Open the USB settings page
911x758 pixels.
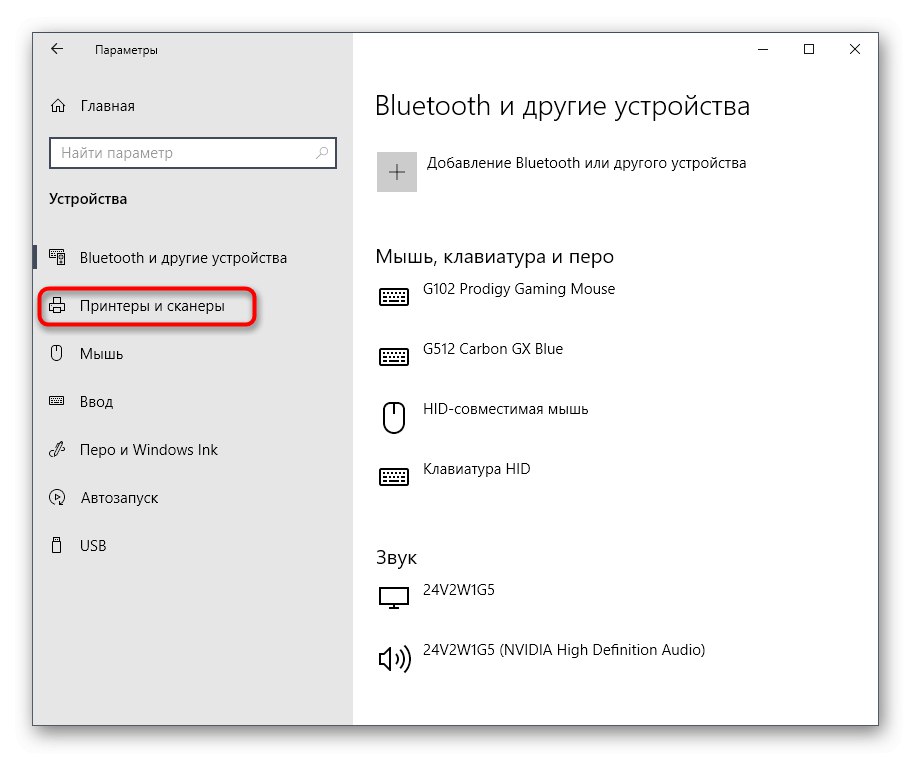click(x=95, y=545)
